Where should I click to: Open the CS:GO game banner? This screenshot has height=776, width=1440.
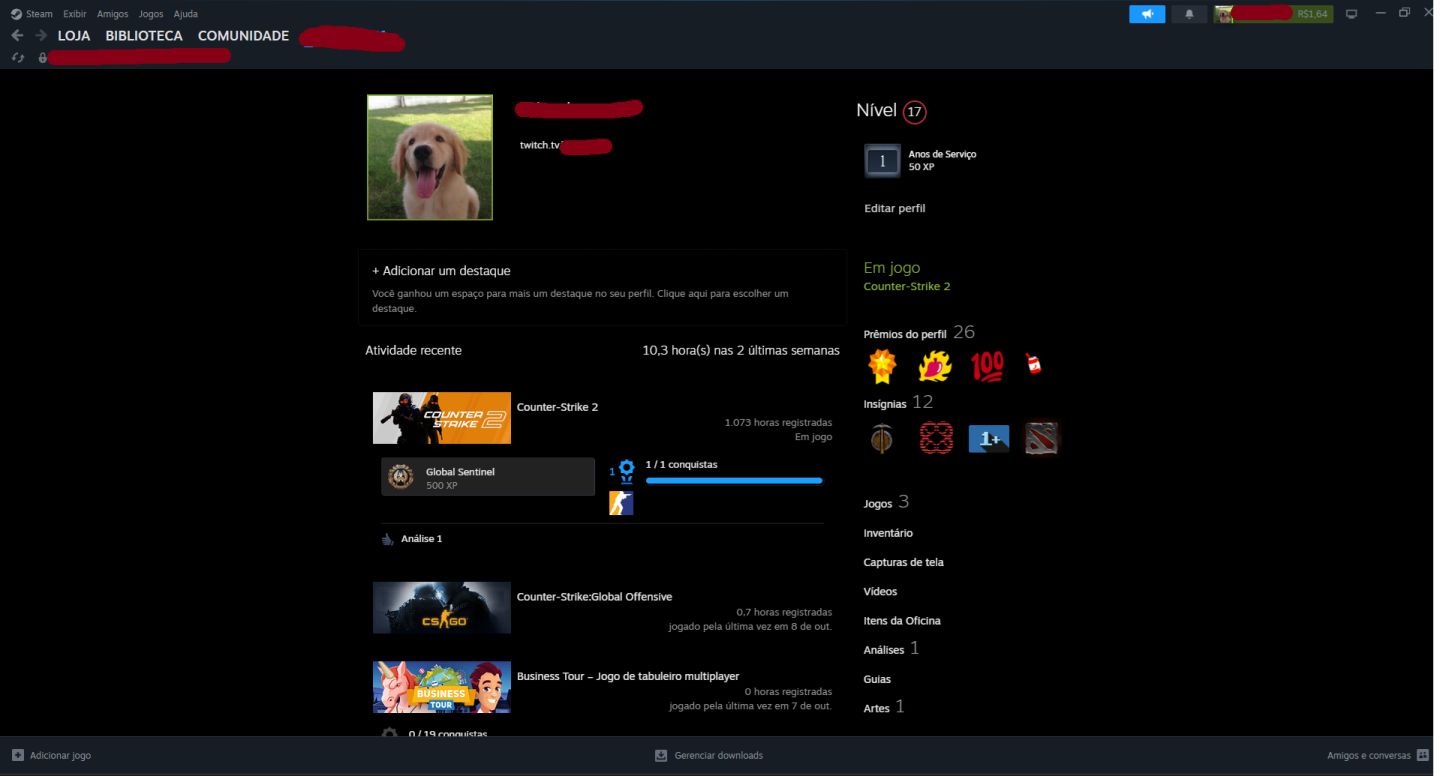click(442, 608)
